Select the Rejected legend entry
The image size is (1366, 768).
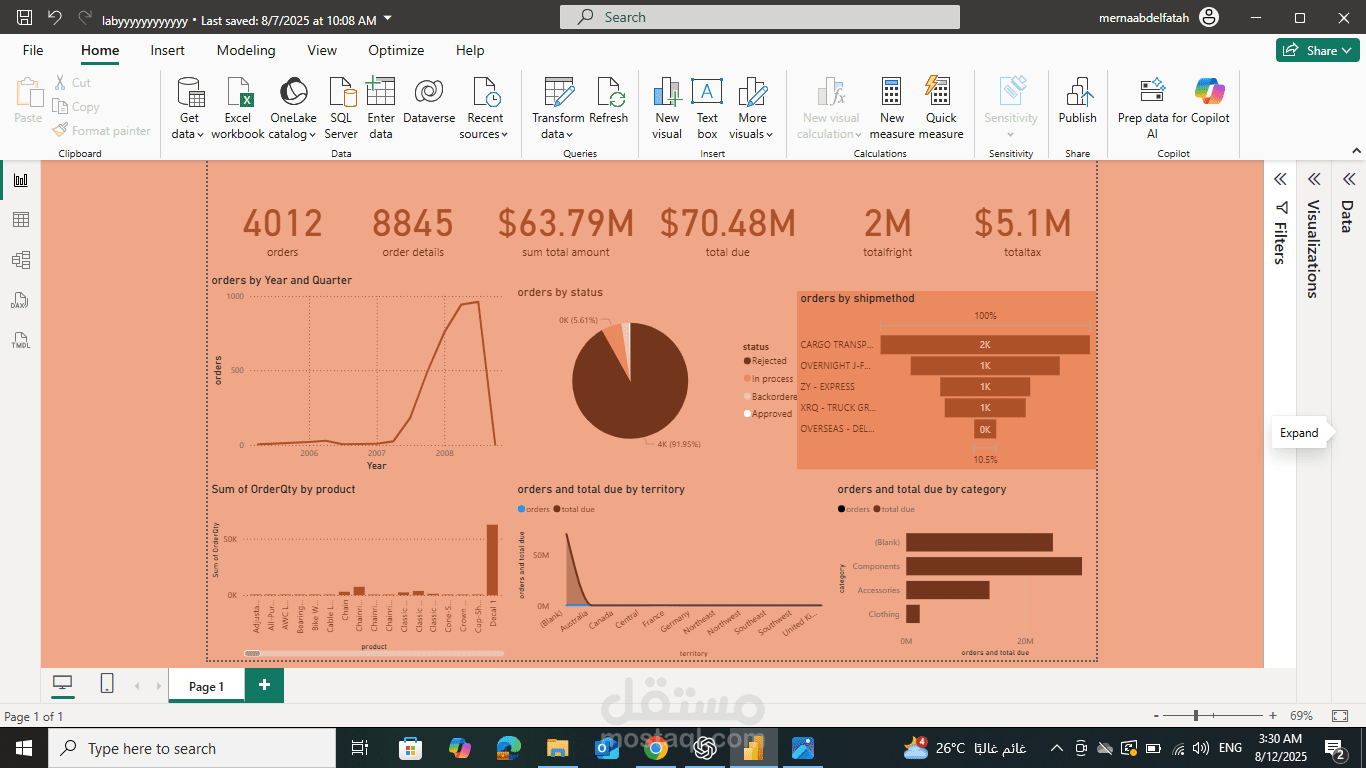point(765,361)
